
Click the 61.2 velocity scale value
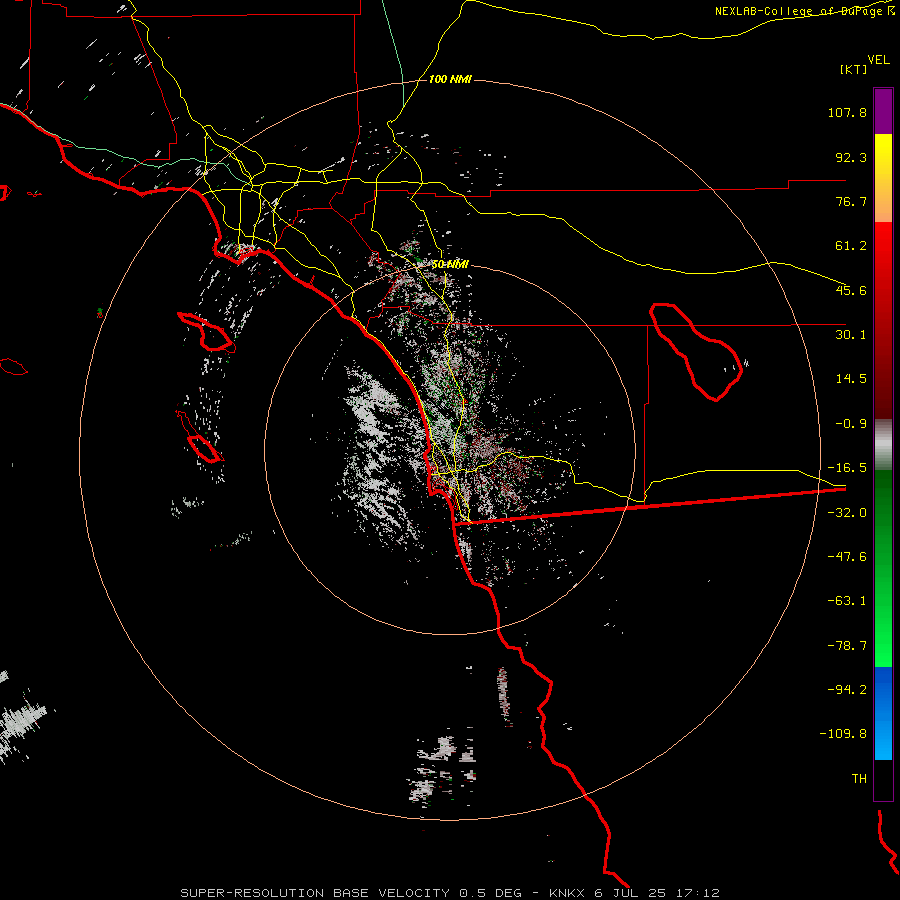click(x=851, y=246)
